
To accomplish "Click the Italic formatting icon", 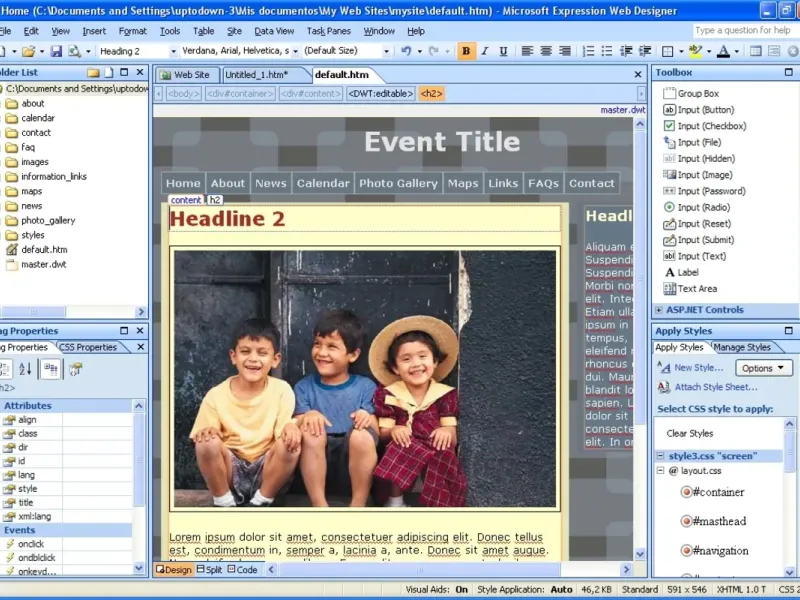I will (x=486, y=51).
